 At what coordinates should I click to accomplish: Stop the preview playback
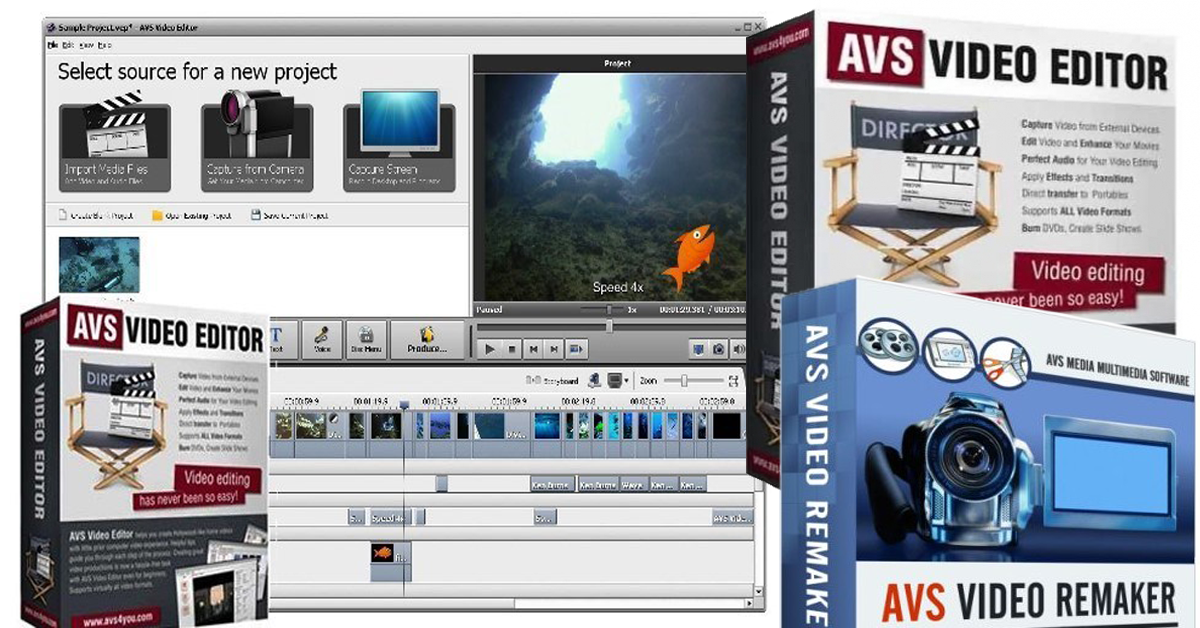pos(512,349)
